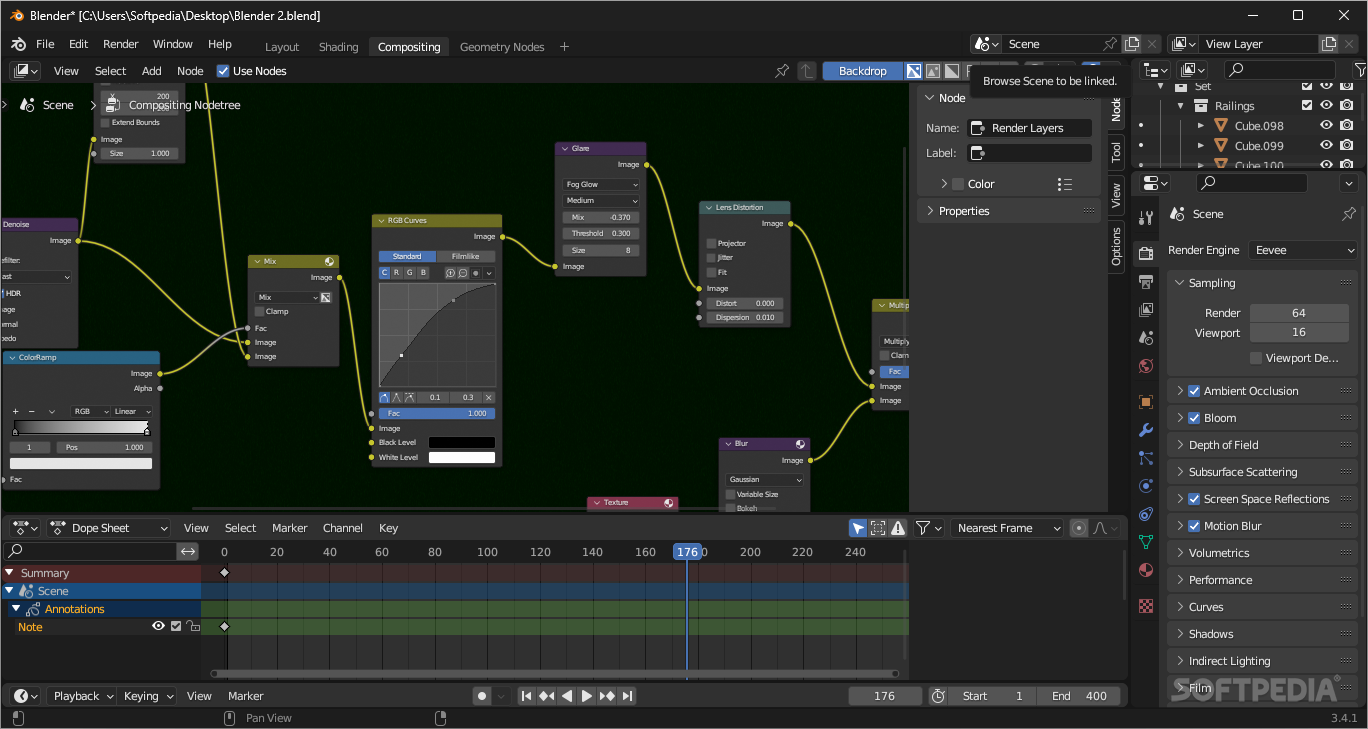Disable the Bloom checkbox
The image size is (1368, 729).
pyautogui.click(x=1194, y=418)
